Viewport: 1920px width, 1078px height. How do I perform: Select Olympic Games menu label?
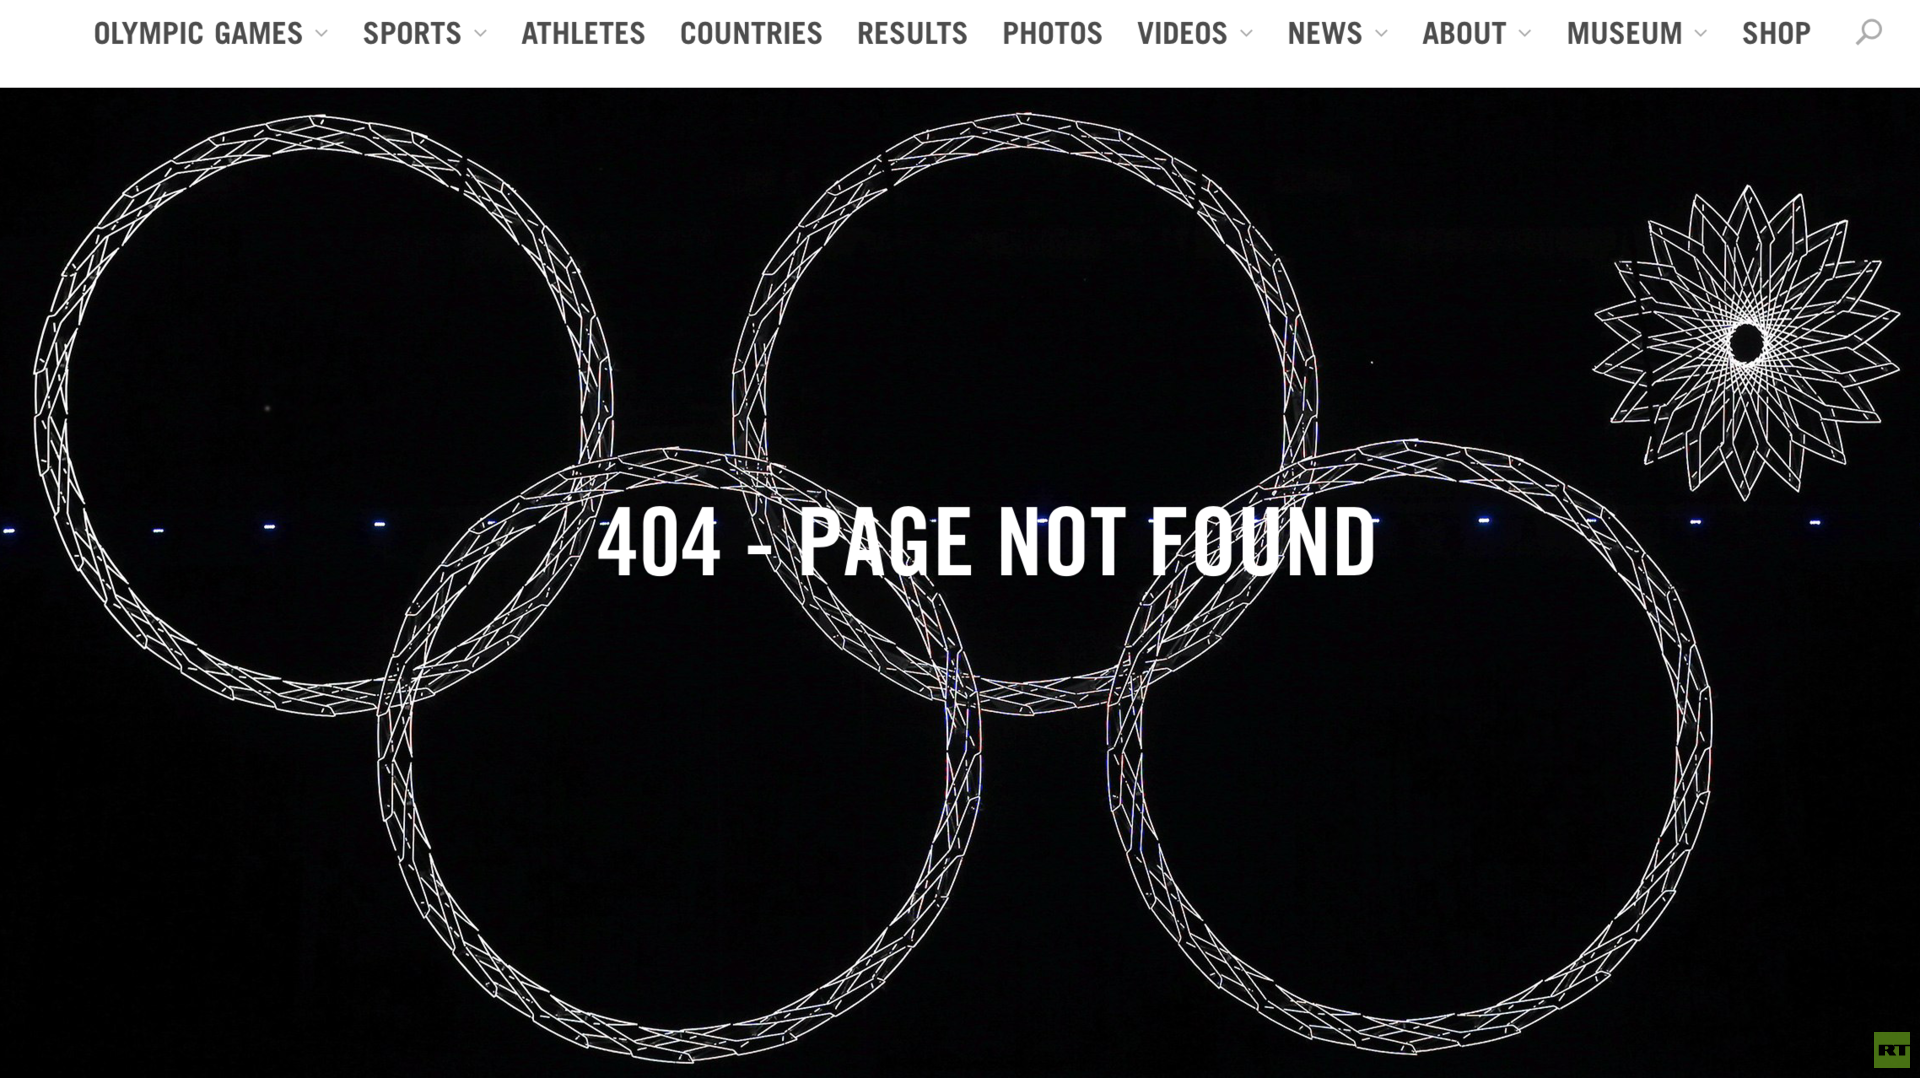point(198,34)
